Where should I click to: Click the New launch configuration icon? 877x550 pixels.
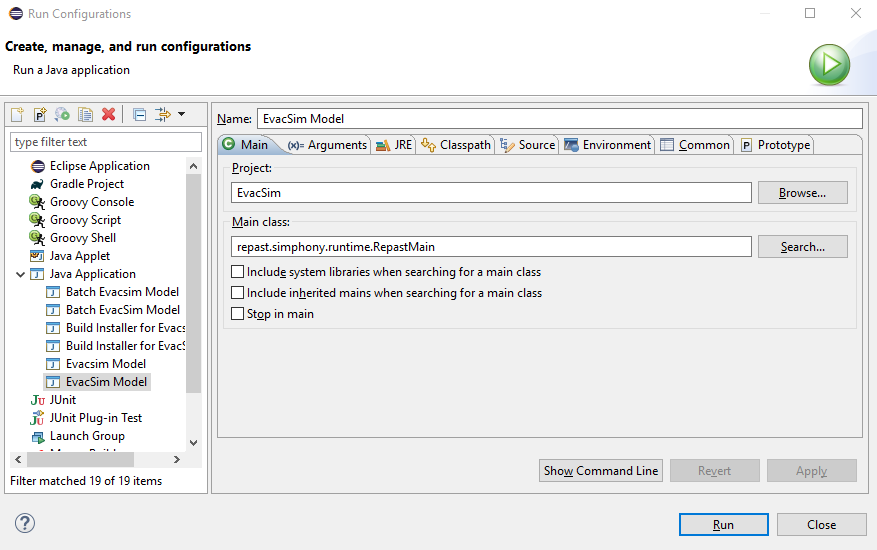(17, 115)
